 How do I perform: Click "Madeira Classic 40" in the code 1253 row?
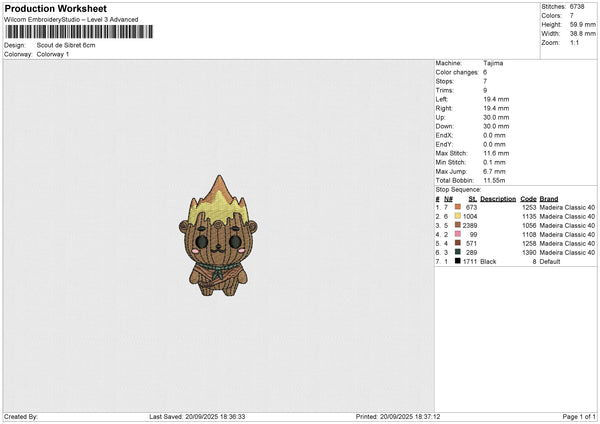coord(567,207)
